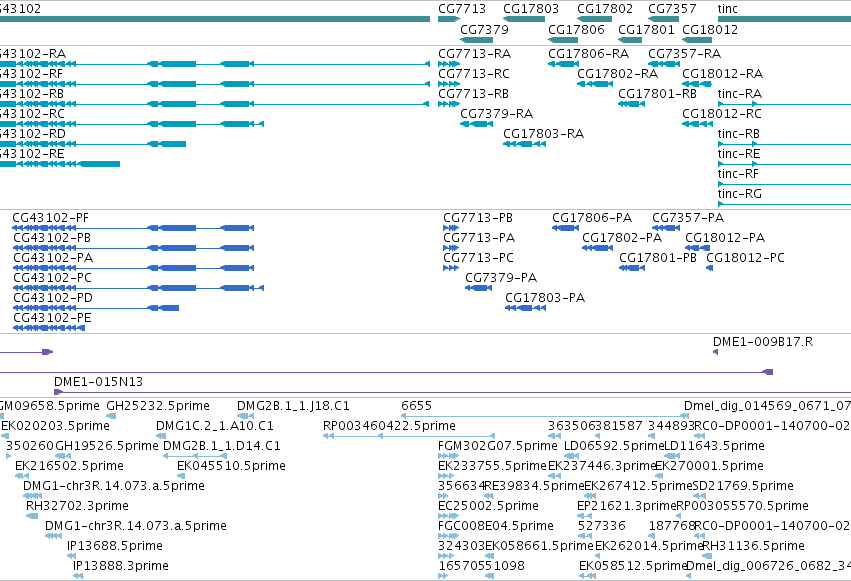Image resolution: width=851 pixels, height=581 pixels.
Task: Select EST DMG2B.1_1.J18.C1
Action: (x=246, y=416)
